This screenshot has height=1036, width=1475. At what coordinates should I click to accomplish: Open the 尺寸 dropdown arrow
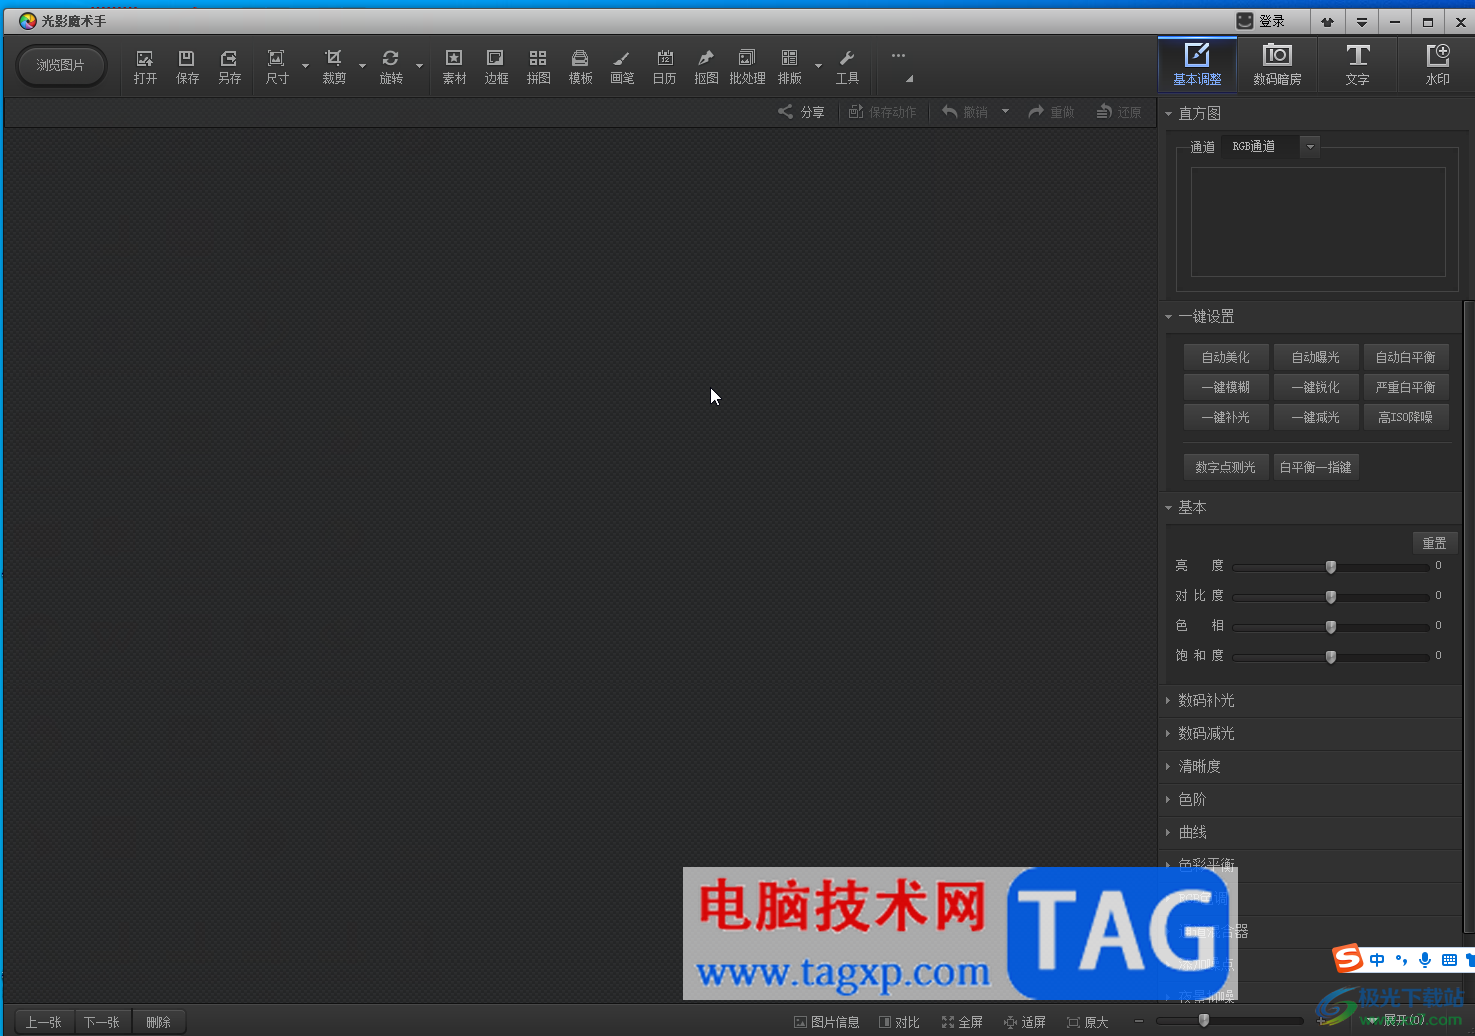point(305,67)
